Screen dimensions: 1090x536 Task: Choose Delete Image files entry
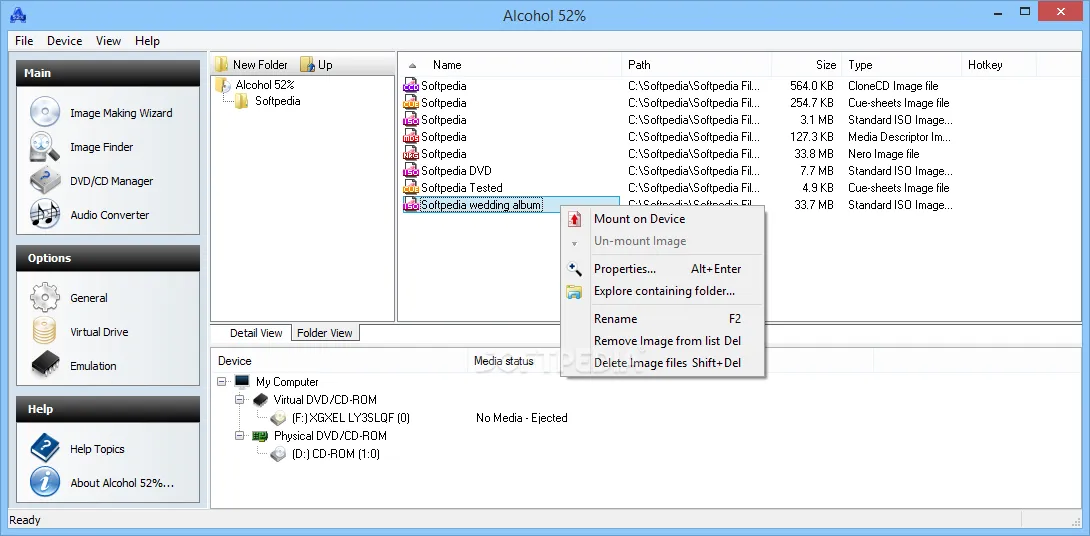pyautogui.click(x=662, y=363)
